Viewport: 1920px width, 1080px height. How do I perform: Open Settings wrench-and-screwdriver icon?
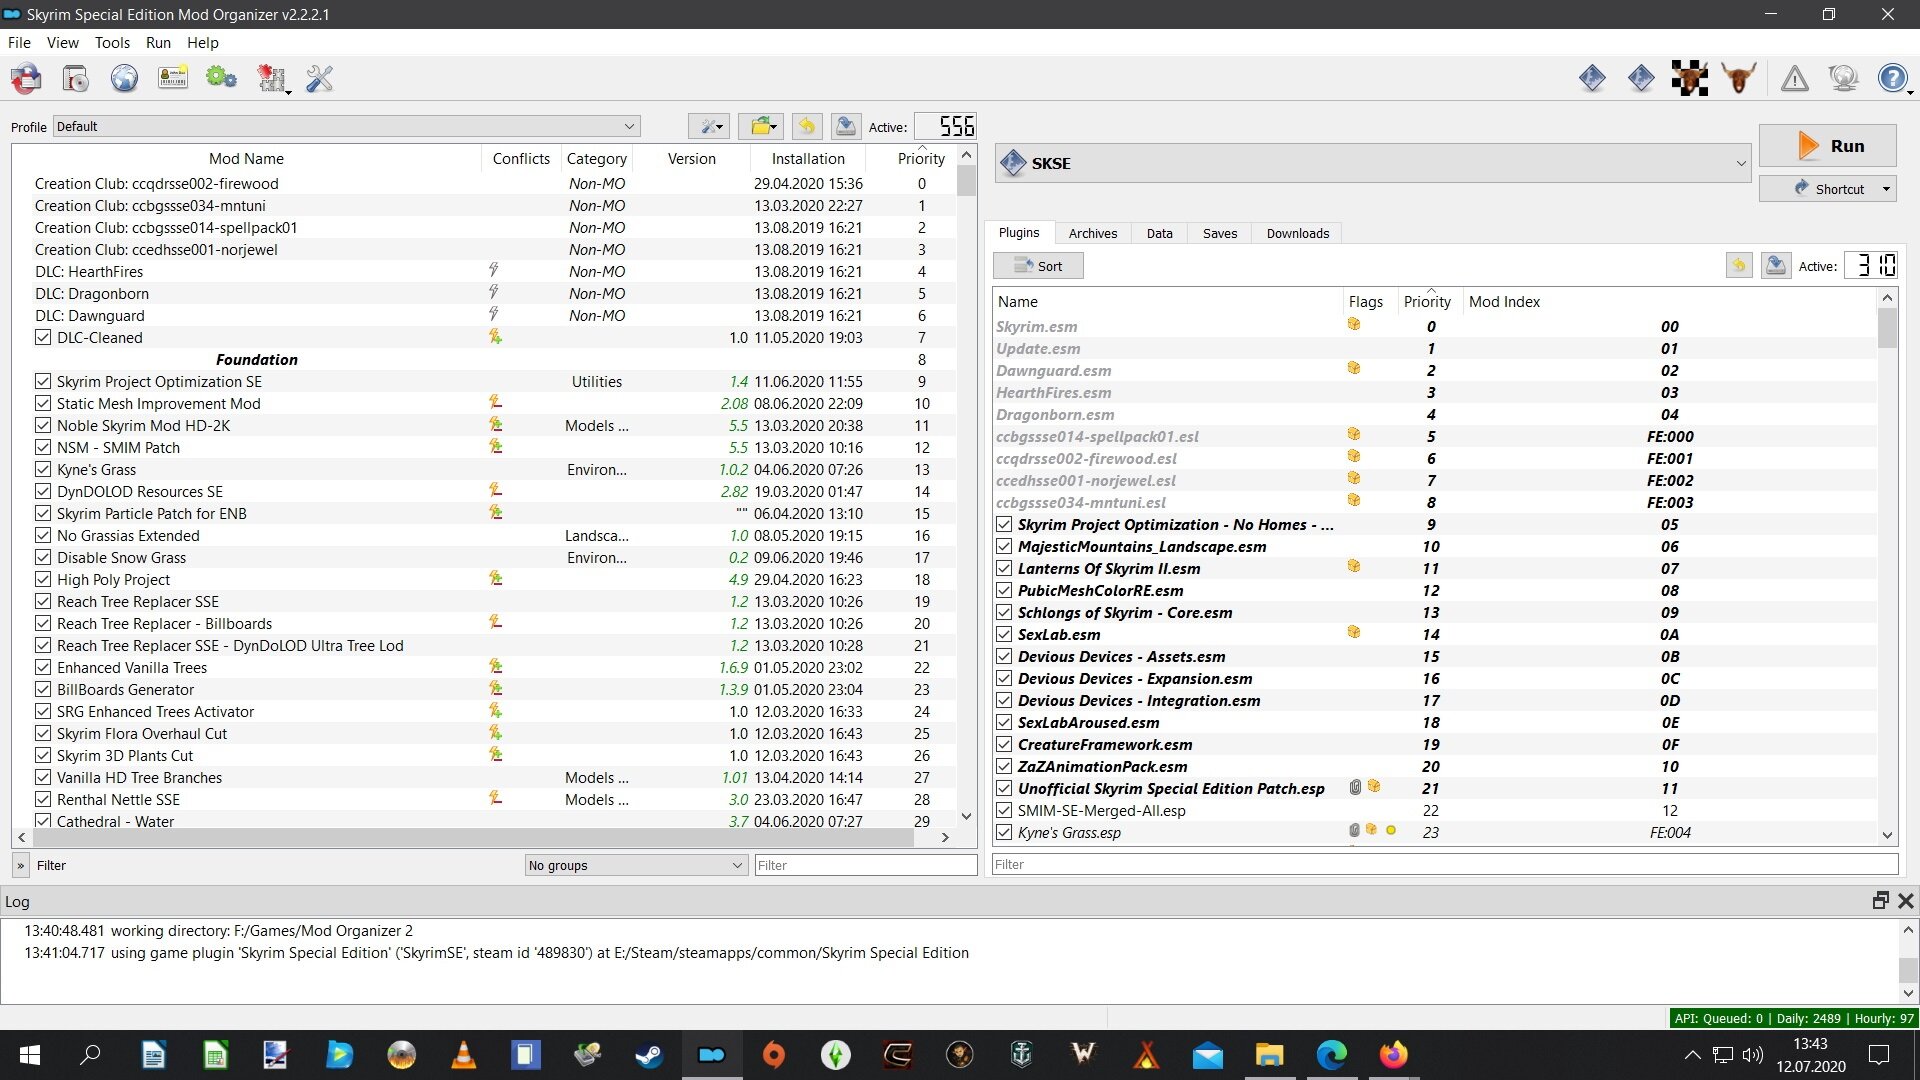click(320, 78)
